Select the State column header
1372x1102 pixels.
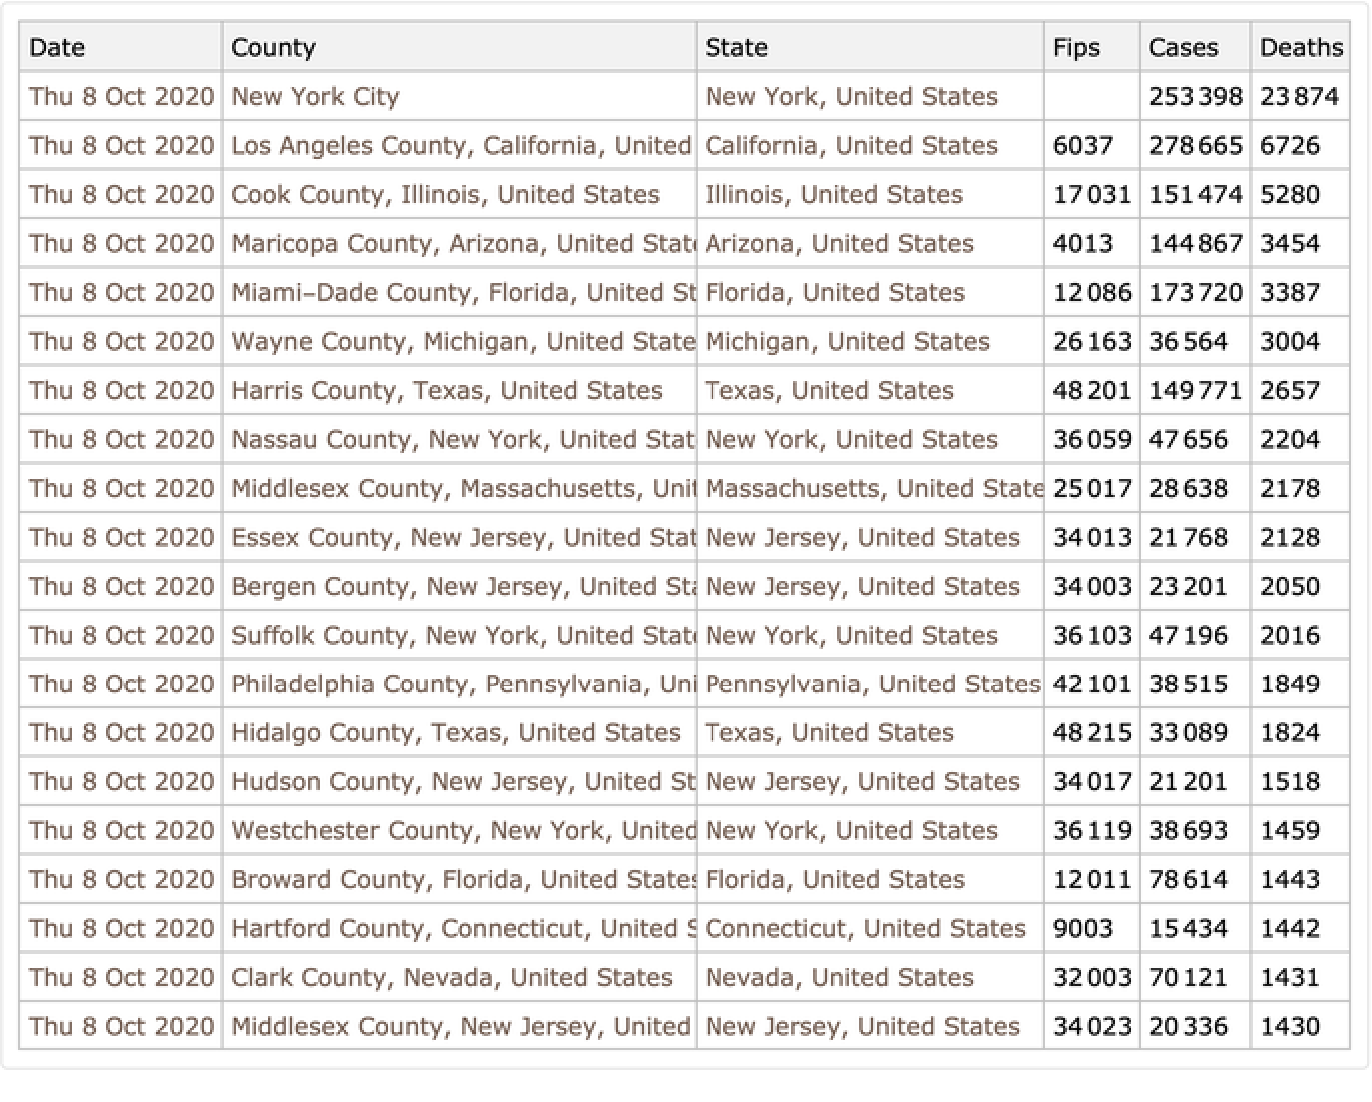click(736, 47)
